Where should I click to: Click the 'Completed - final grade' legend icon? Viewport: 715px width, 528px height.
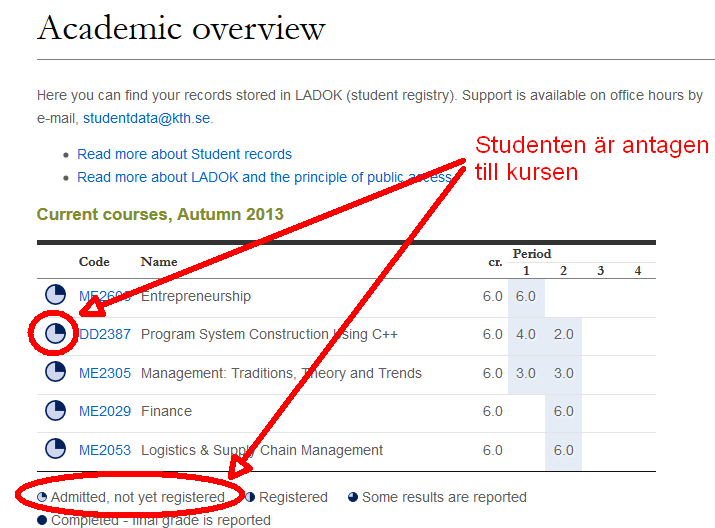tap(42, 520)
